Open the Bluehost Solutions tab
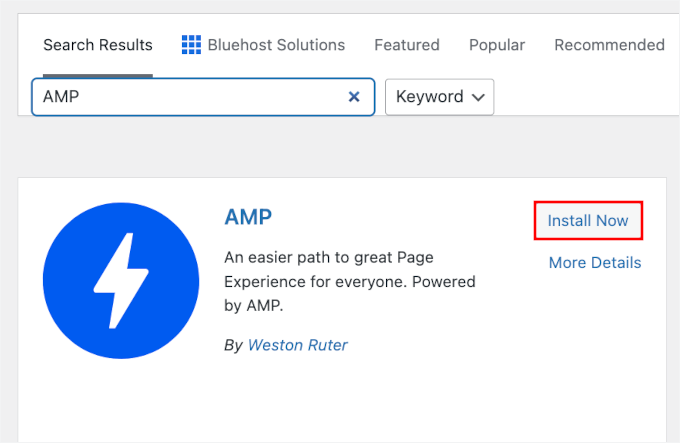Image resolution: width=680 pixels, height=443 pixels. click(x=263, y=45)
